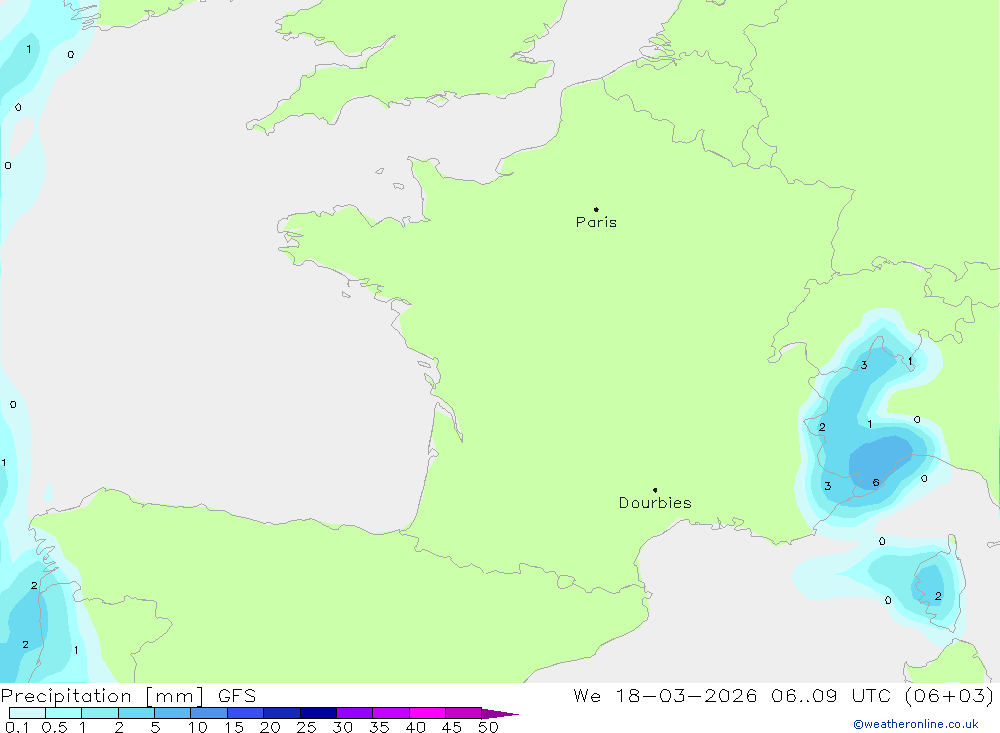
Task: Click the purple arrow tip after 50
Action: point(500,713)
